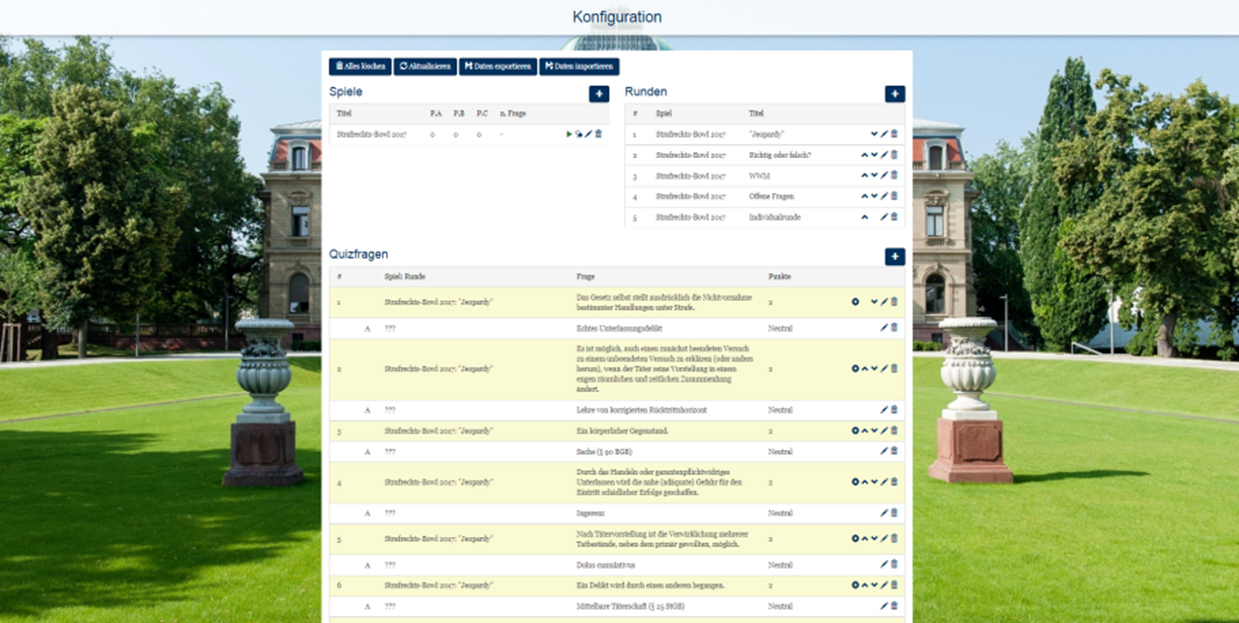The image size is (1239, 623).
Task: Add a new game in Spiele section
Action: [x=598, y=94]
